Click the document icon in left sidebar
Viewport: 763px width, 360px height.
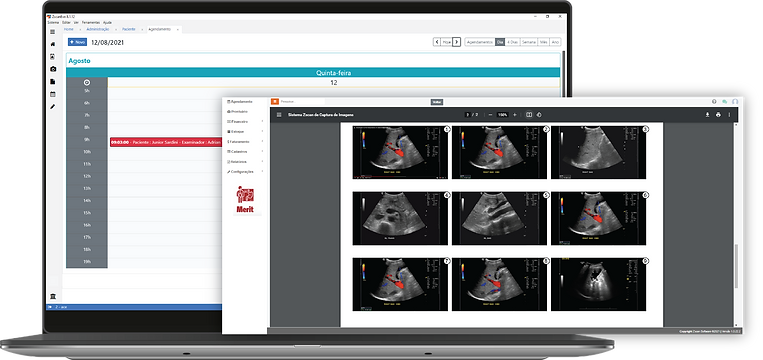(x=53, y=82)
